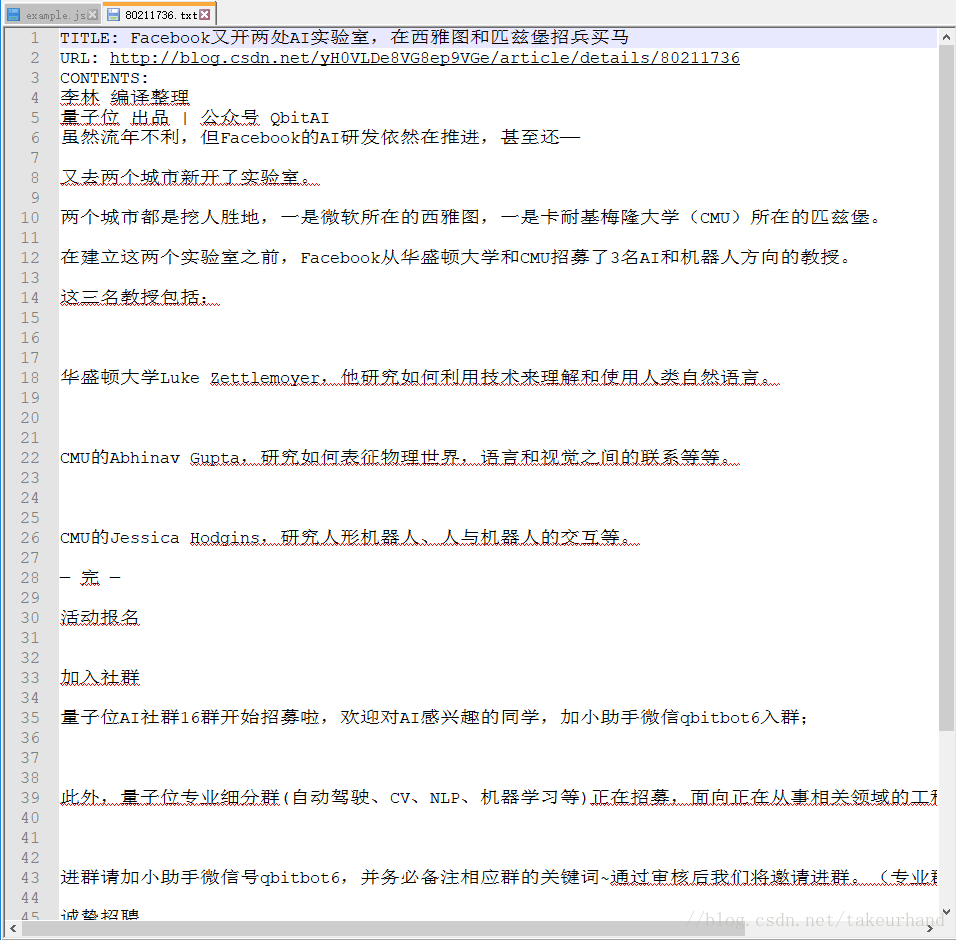The width and height of the screenshot is (956, 940).
Task: Click the text '— 完 —'
Action: pyautogui.click(x=90, y=577)
